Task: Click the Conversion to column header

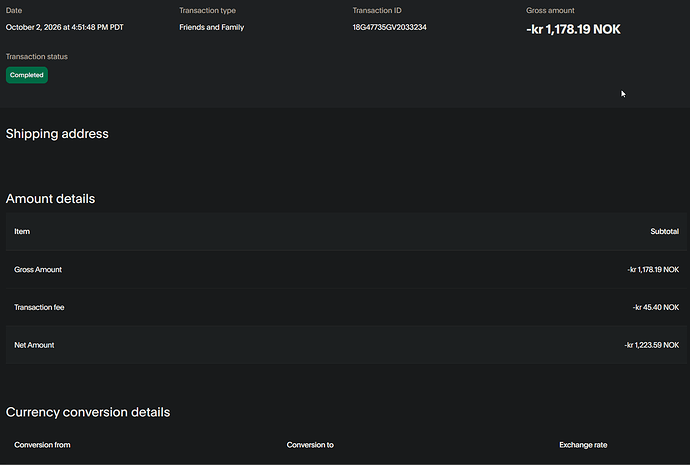Action: (x=310, y=445)
